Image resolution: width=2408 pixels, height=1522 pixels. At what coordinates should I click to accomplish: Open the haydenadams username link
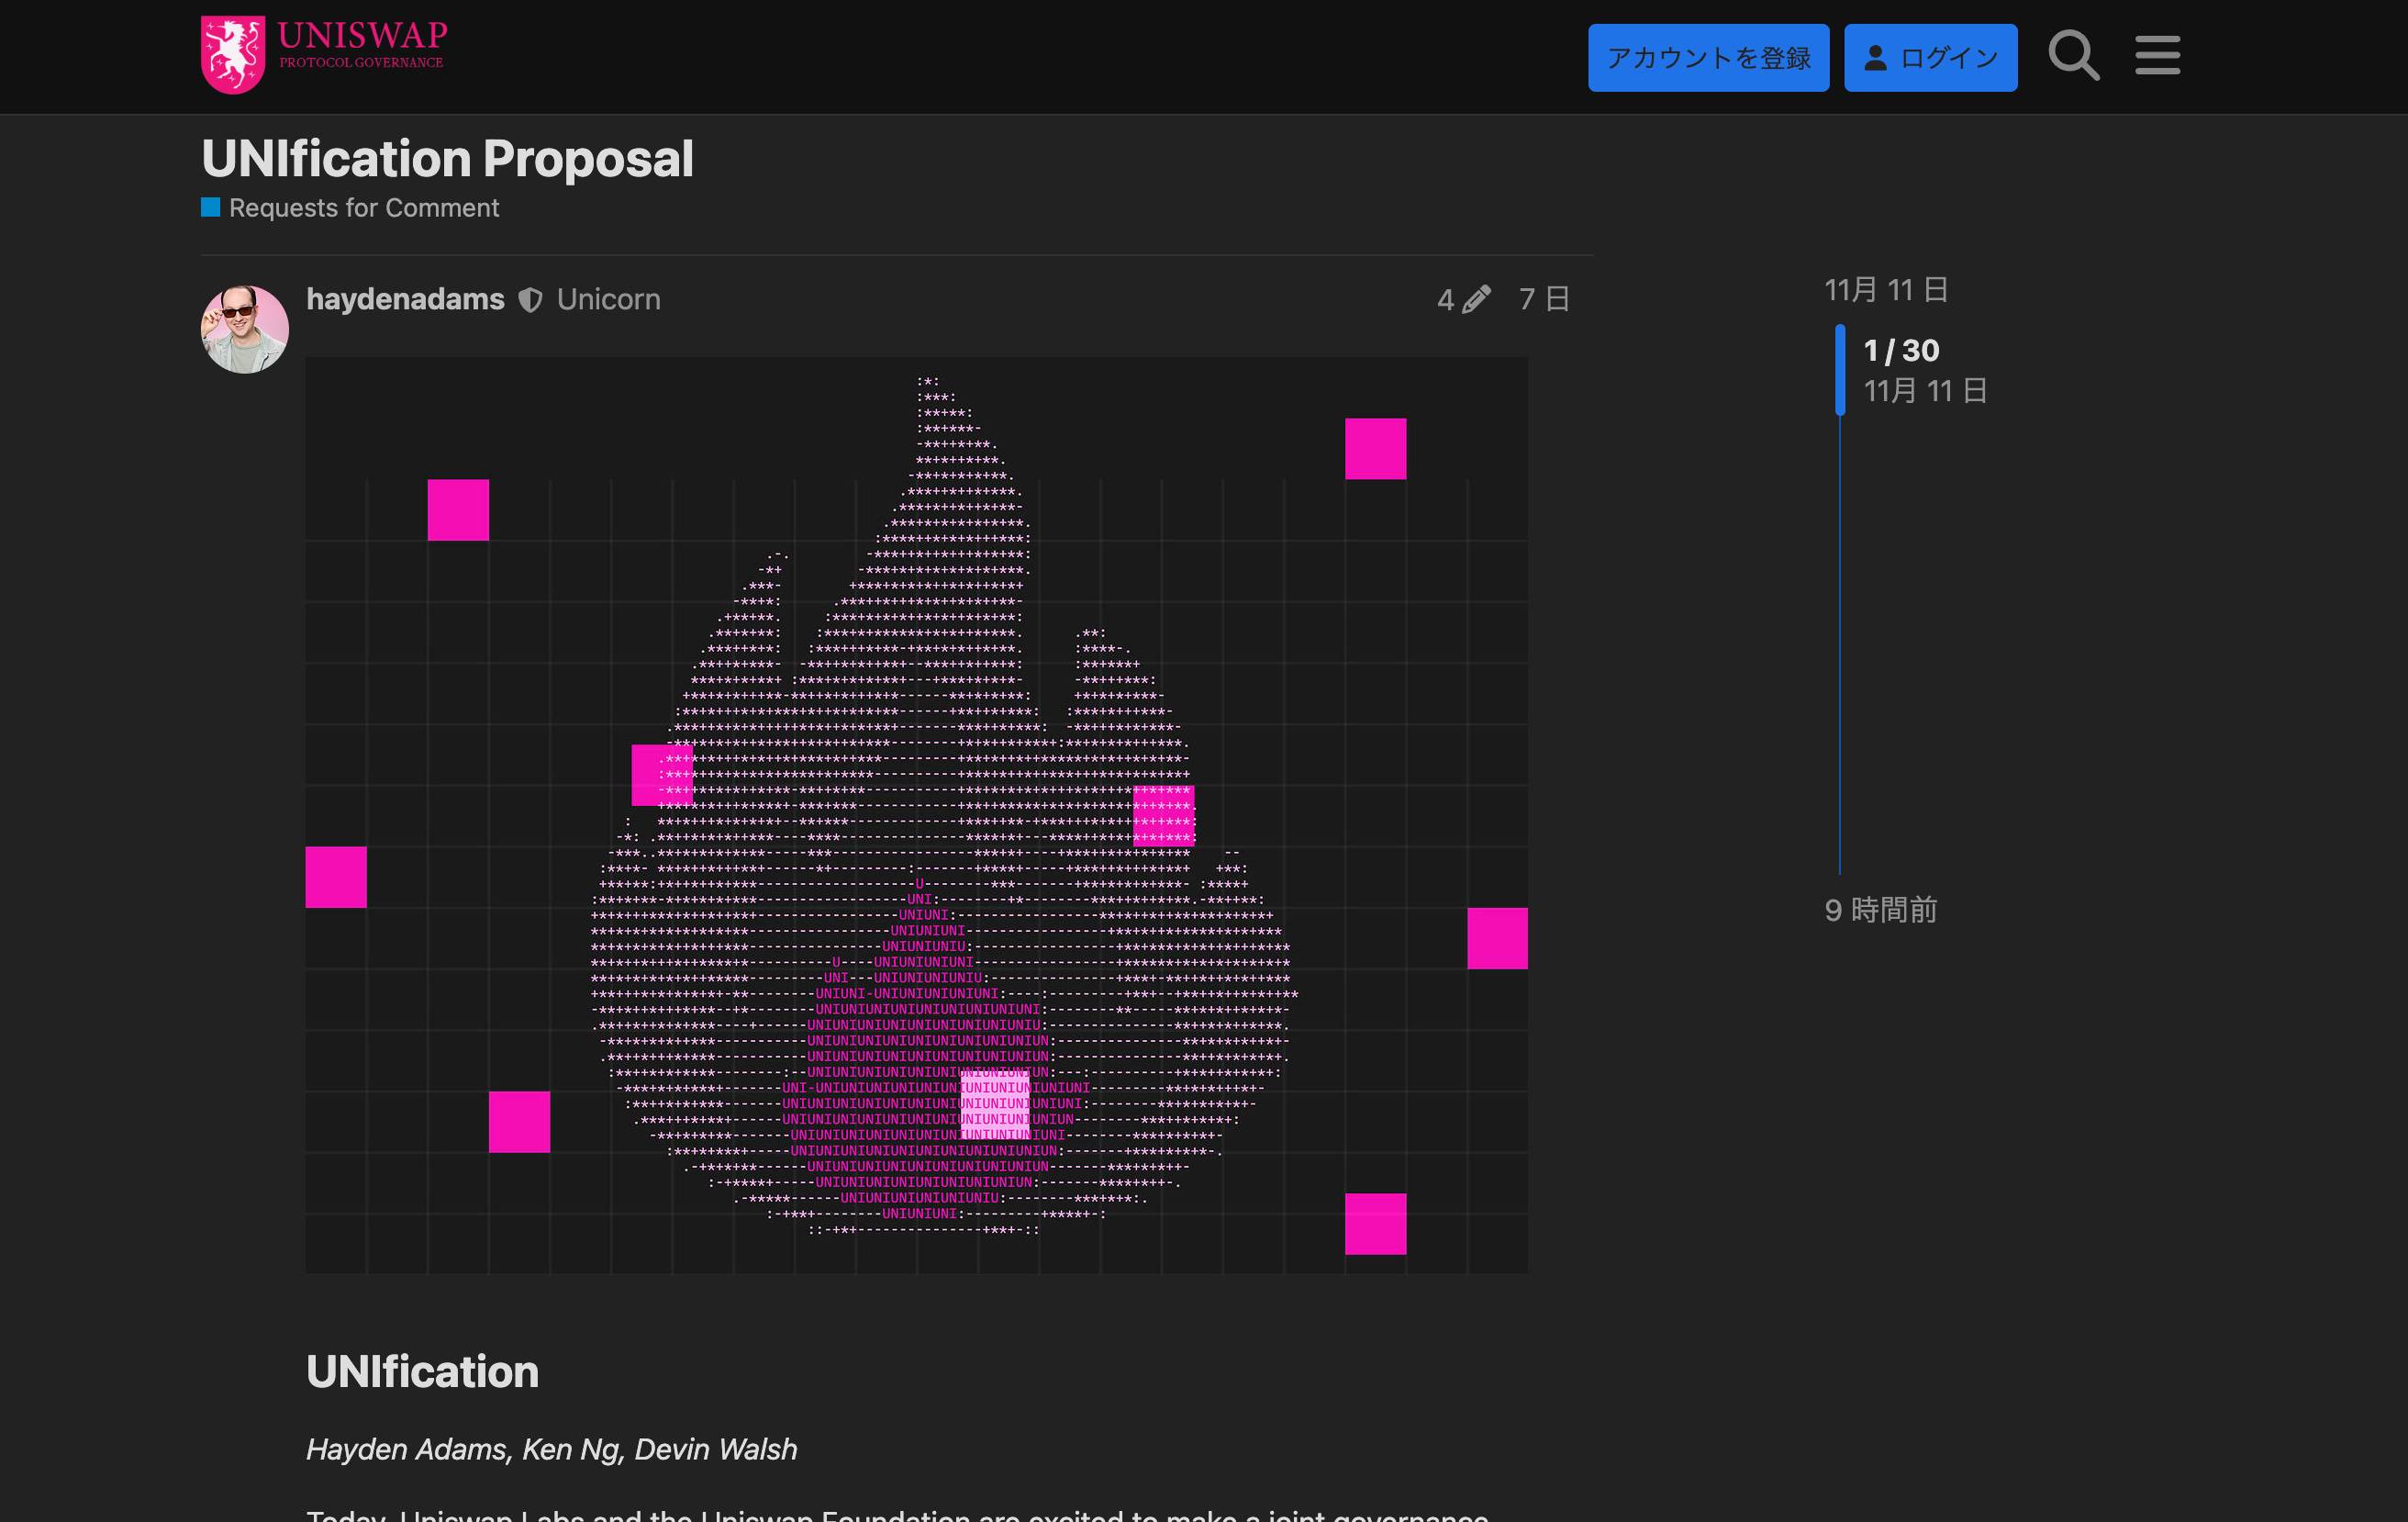pos(405,299)
